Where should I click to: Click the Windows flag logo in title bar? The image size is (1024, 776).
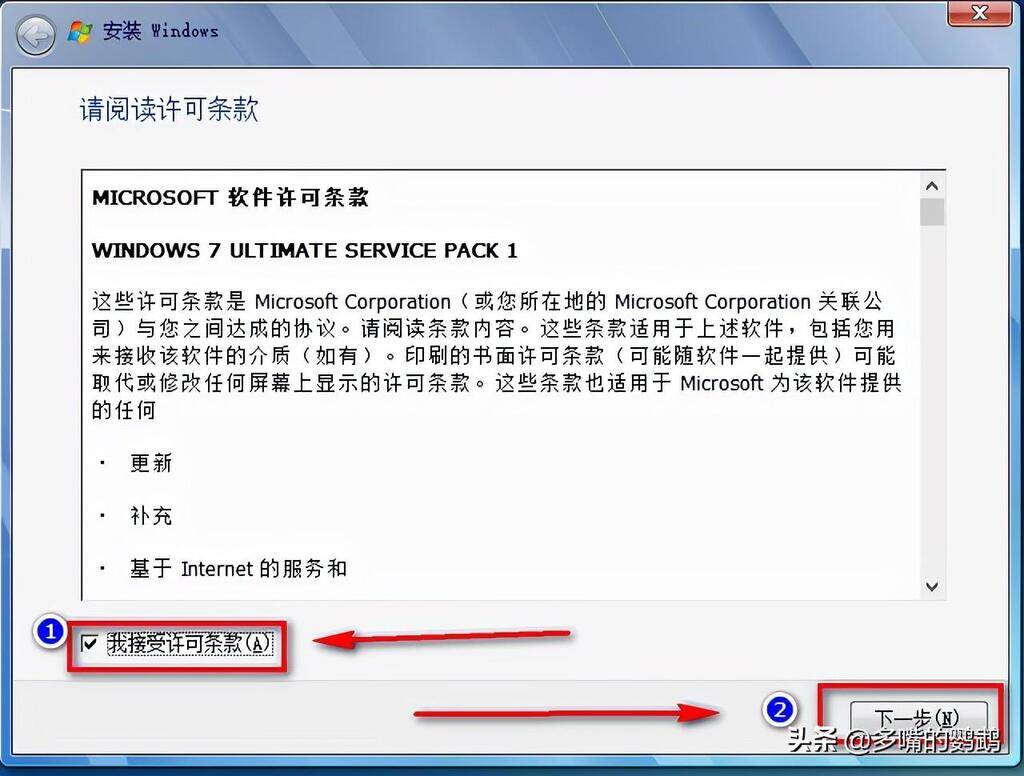80,31
